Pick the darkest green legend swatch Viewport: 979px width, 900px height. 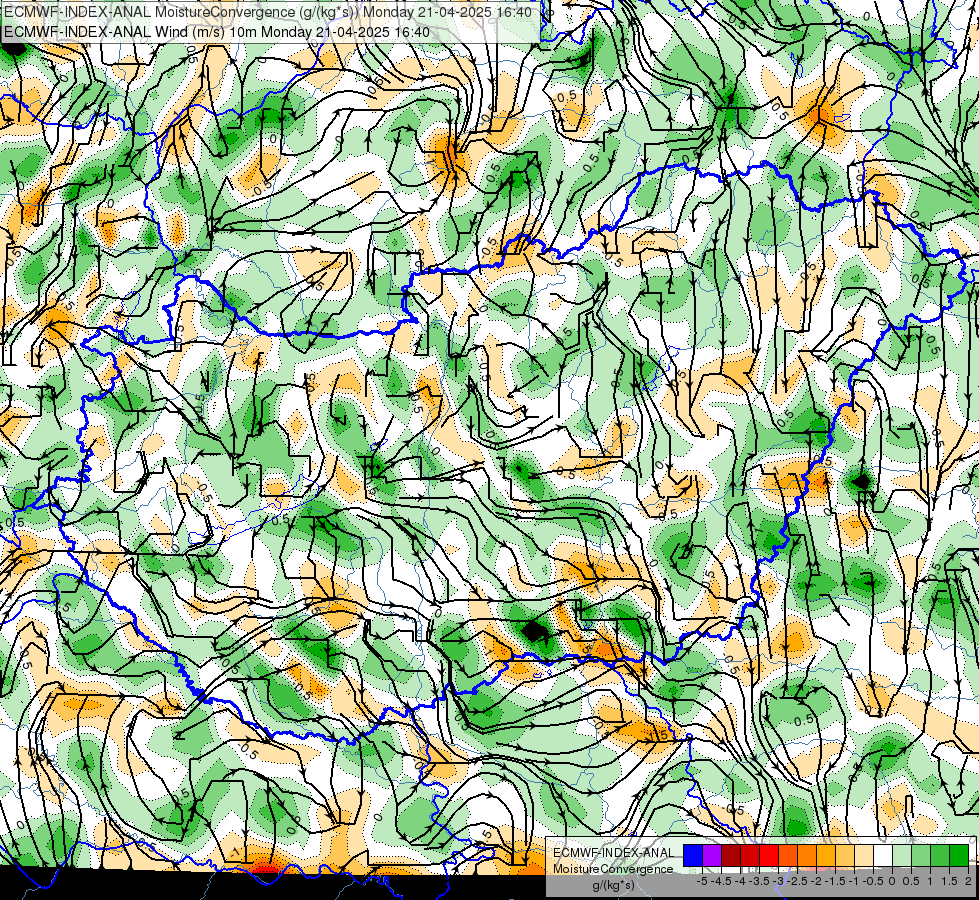pyautogui.click(x=958, y=856)
